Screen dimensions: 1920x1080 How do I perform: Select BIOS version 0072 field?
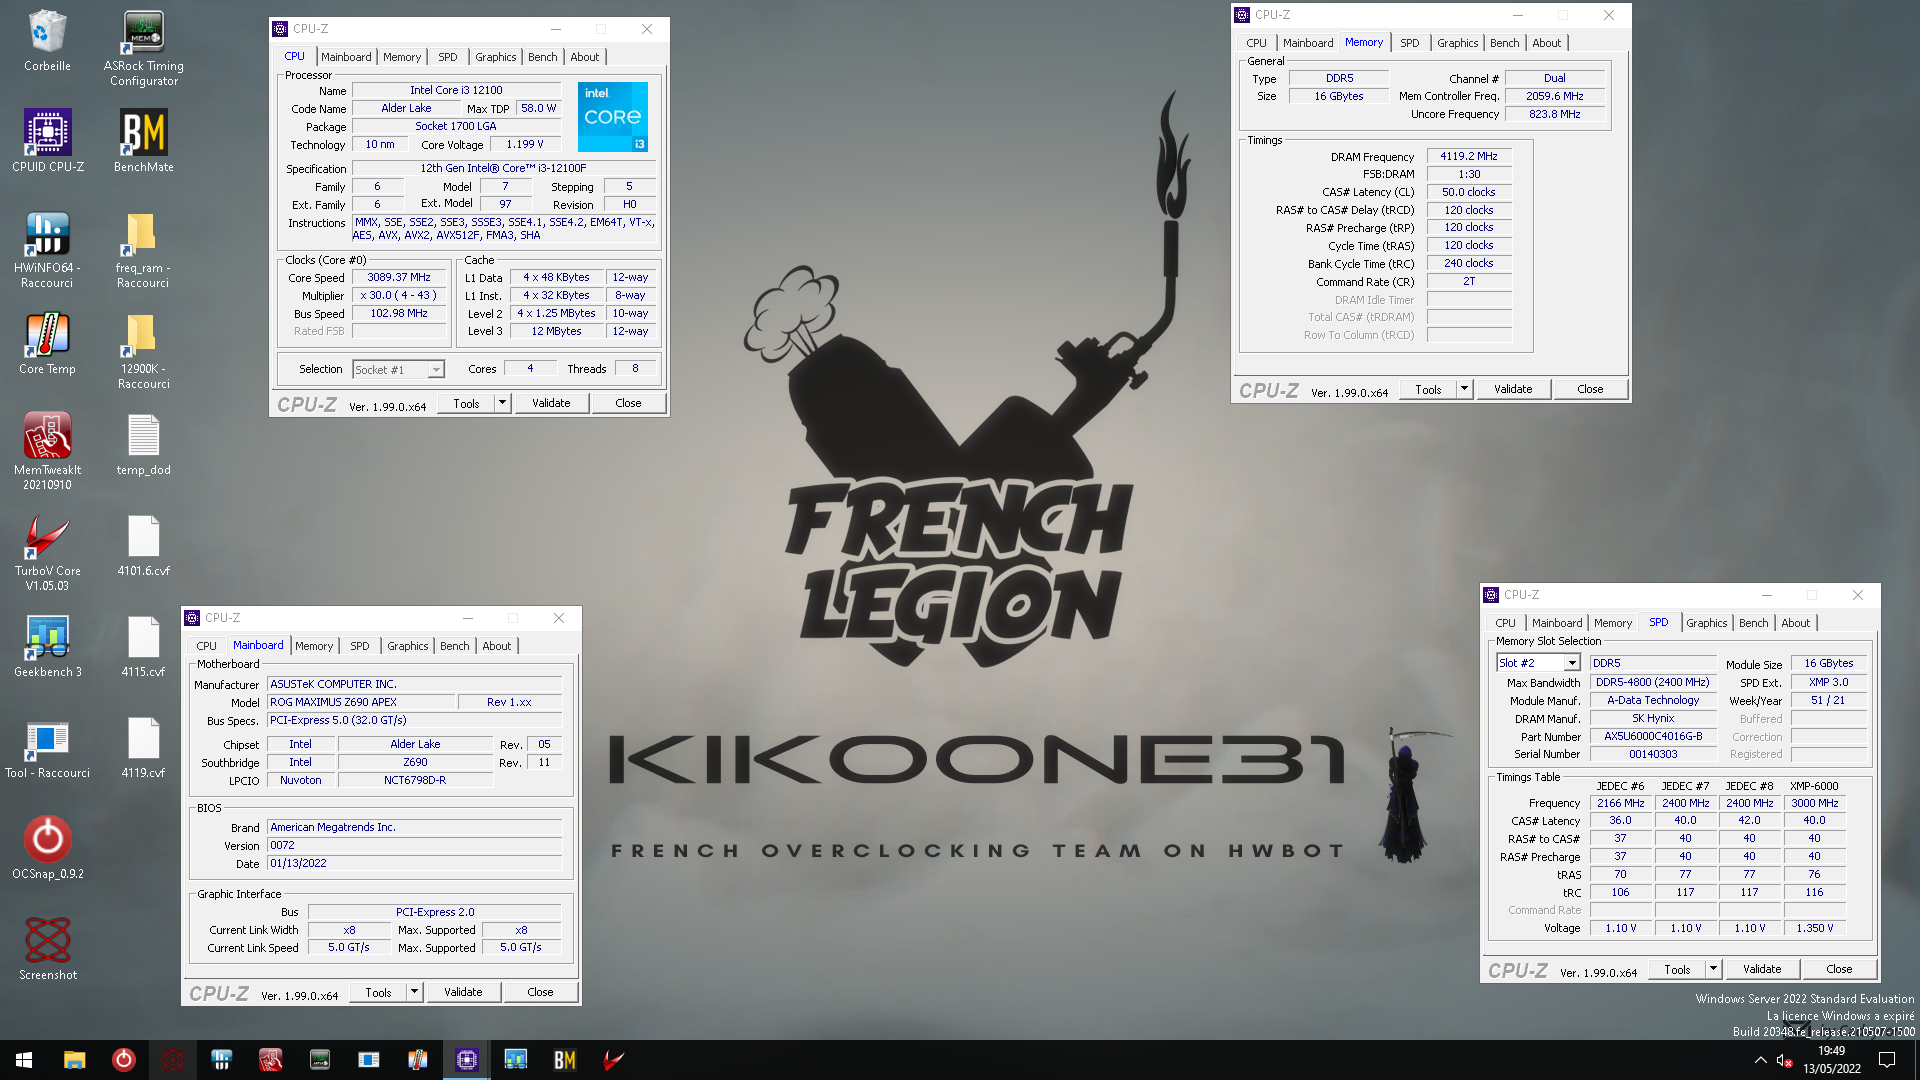(x=415, y=845)
